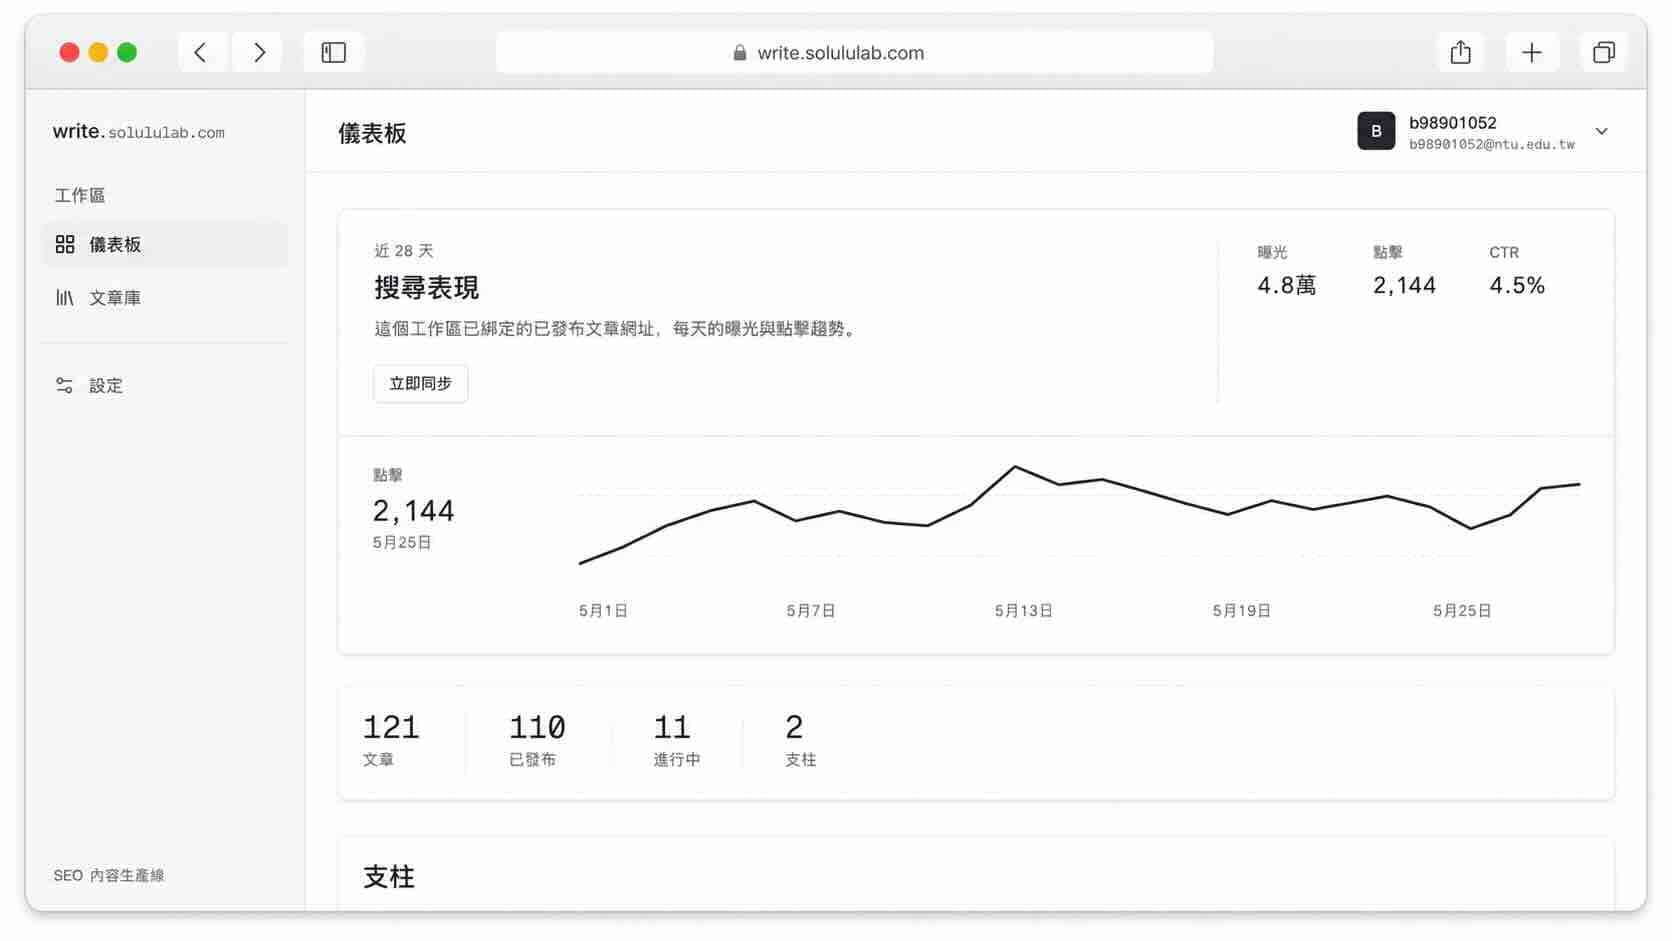Image resolution: width=1672 pixels, height=941 pixels.
Task: Click the 5月7日 axis label
Action: [811, 611]
